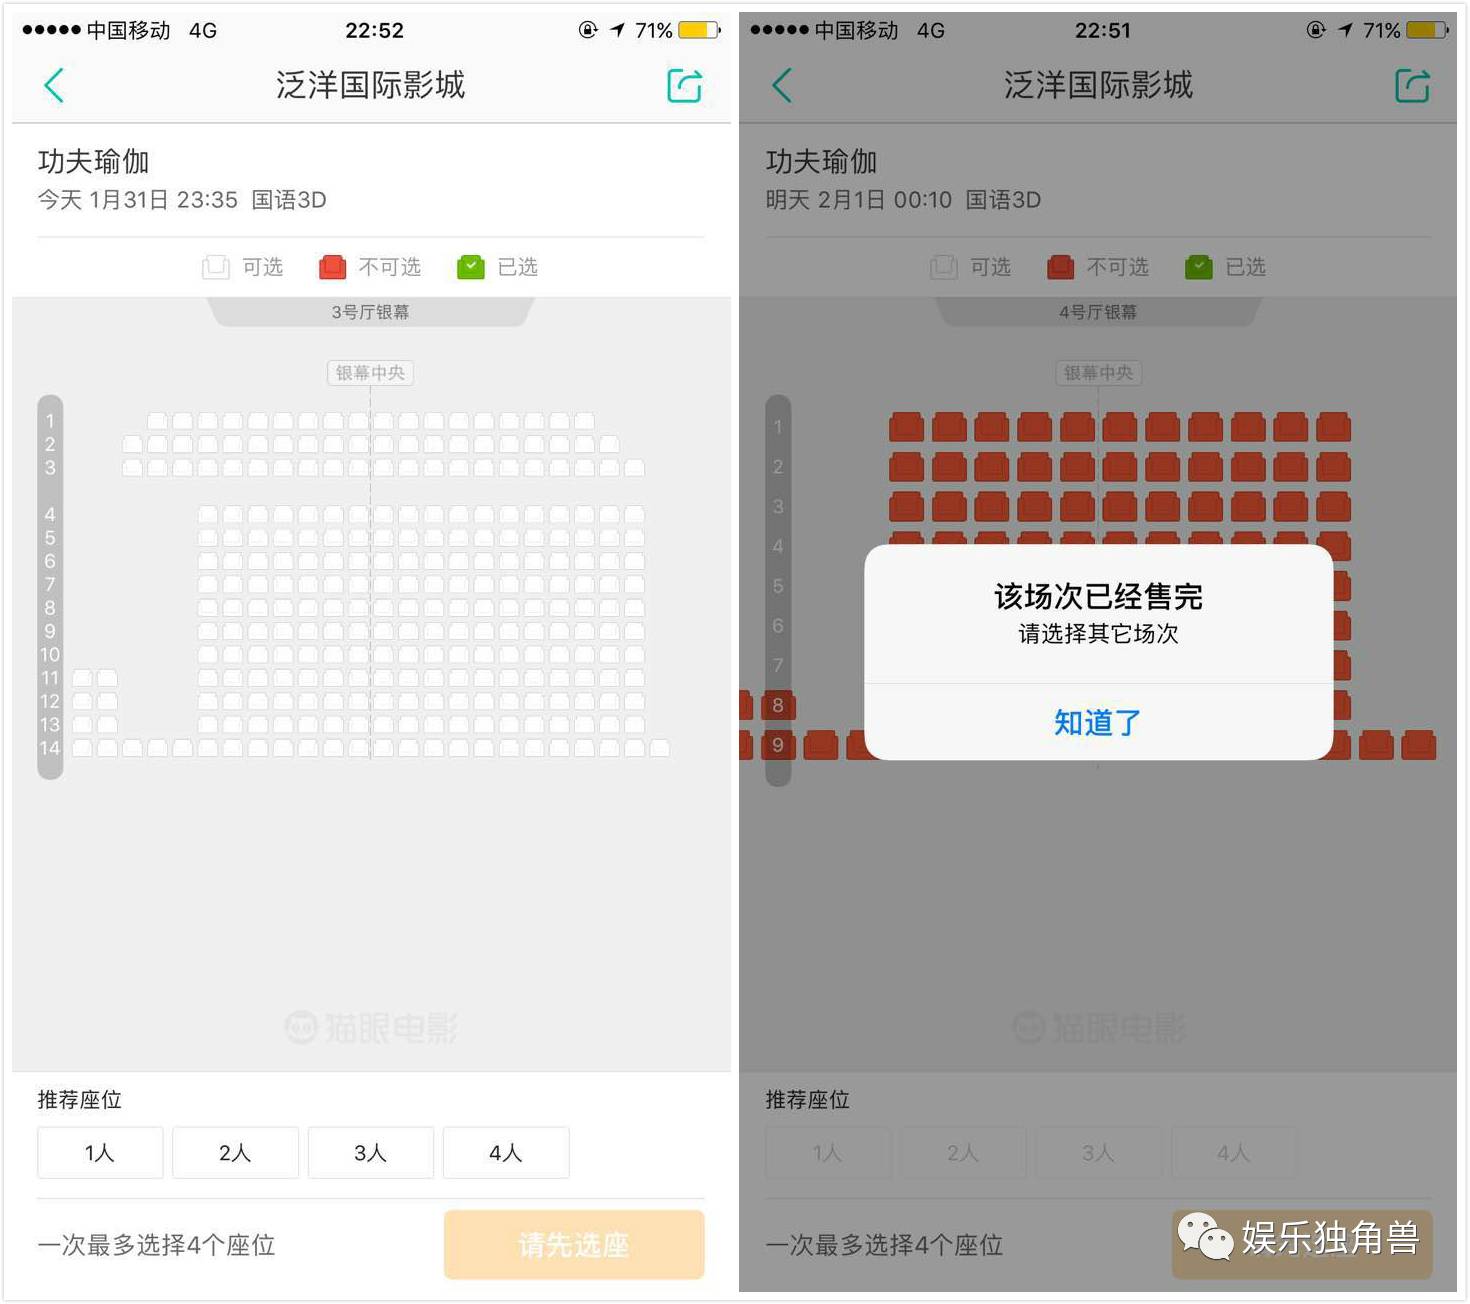
Task: Click the green 已选 legend seat icon on left screen
Action: point(471,267)
